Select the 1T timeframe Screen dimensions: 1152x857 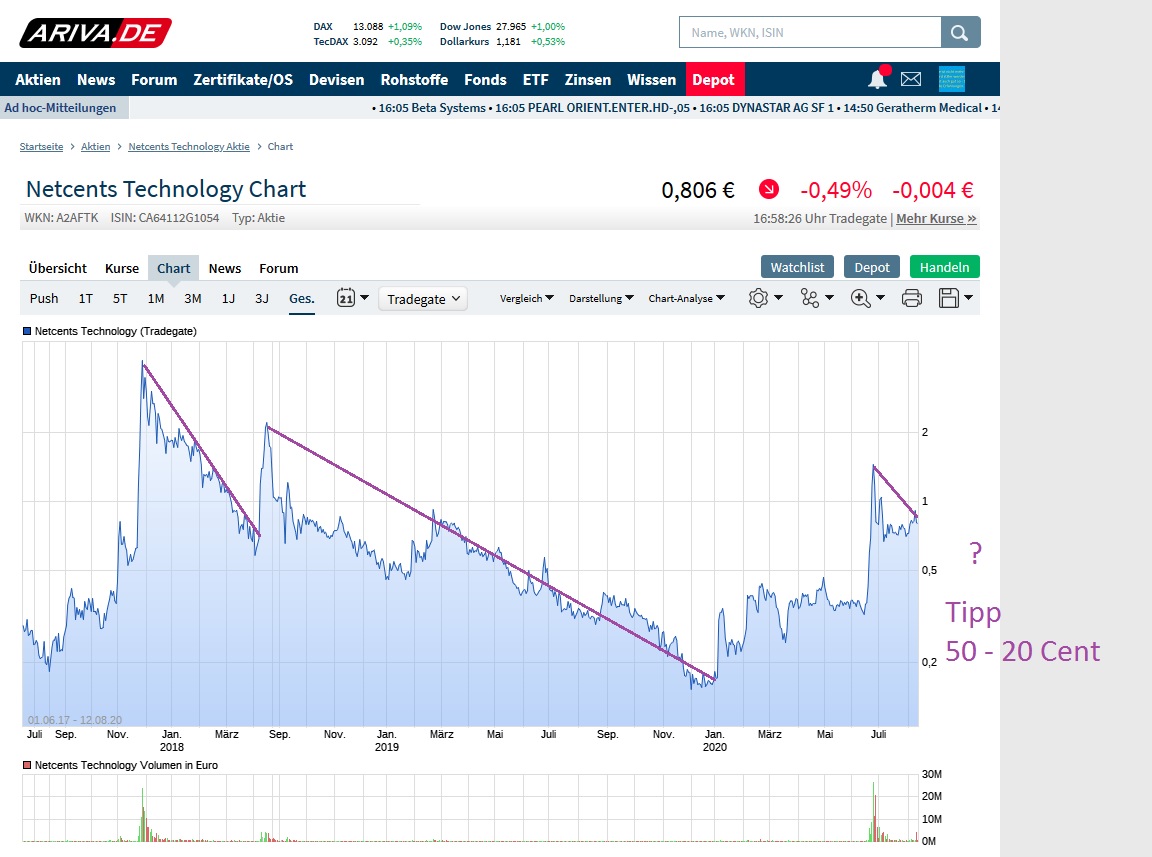coord(86,298)
